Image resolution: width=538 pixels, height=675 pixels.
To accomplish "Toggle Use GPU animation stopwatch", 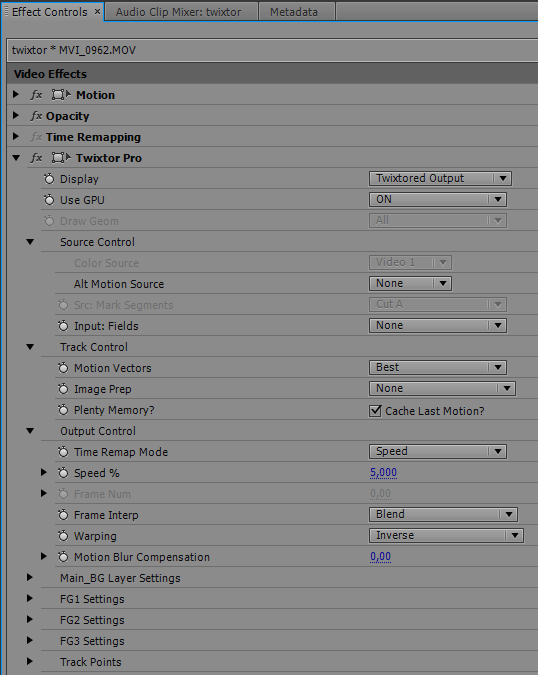I will (49, 200).
